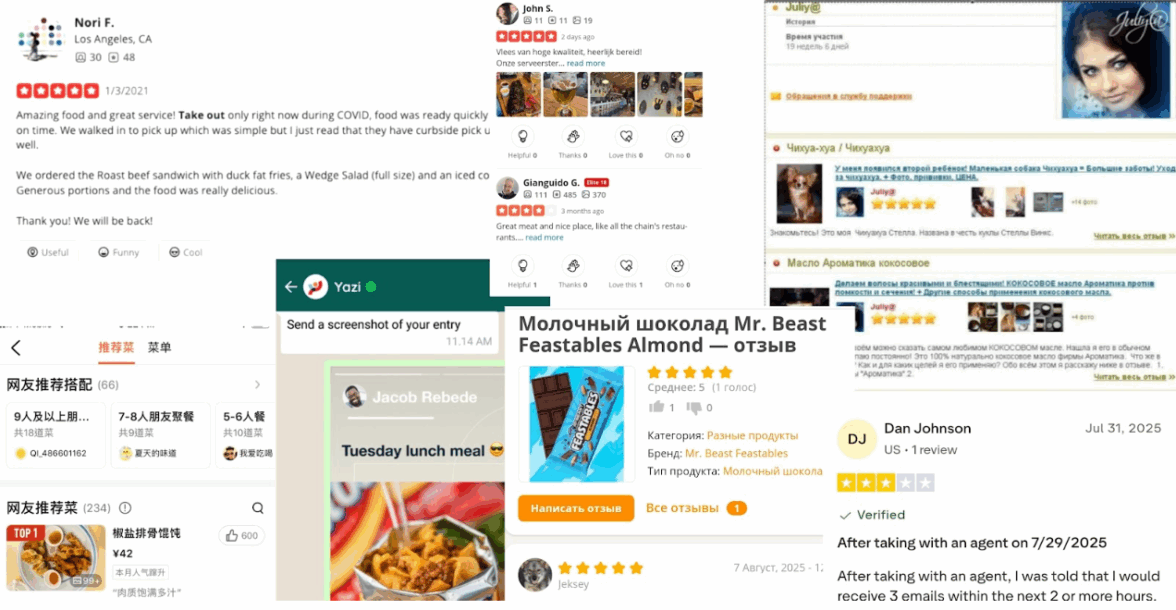1176x610 pixels.
Task: Open search in the 网友推荐菜 section
Action: click(x=257, y=508)
